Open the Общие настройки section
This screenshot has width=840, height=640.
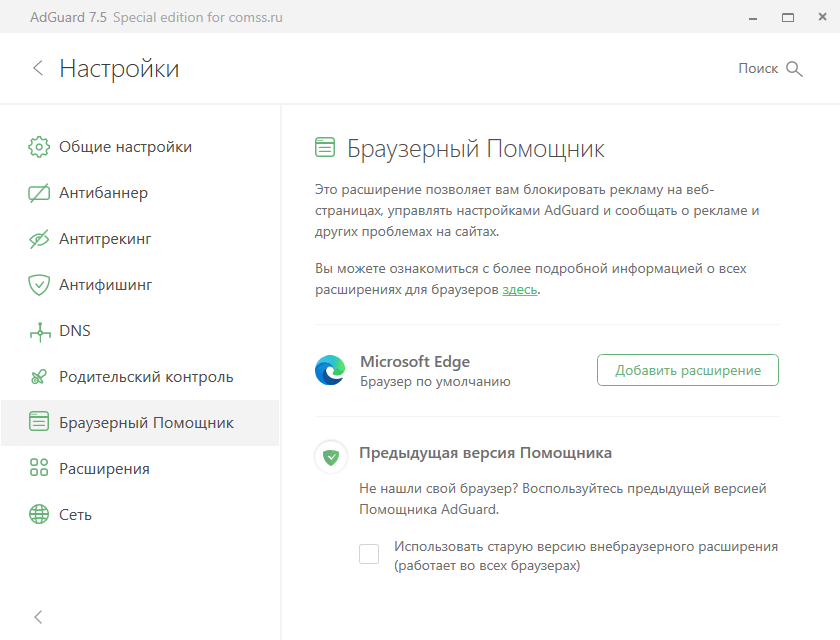[x=125, y=147]
